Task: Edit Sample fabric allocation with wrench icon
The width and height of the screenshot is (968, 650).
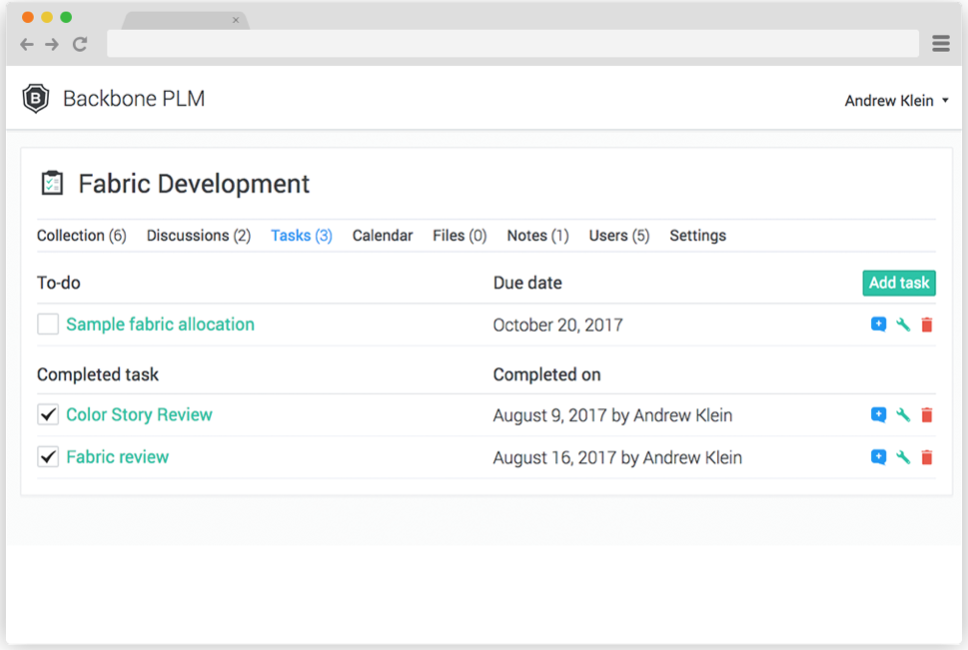Action: pyautogui.click(x=903, y=324)
